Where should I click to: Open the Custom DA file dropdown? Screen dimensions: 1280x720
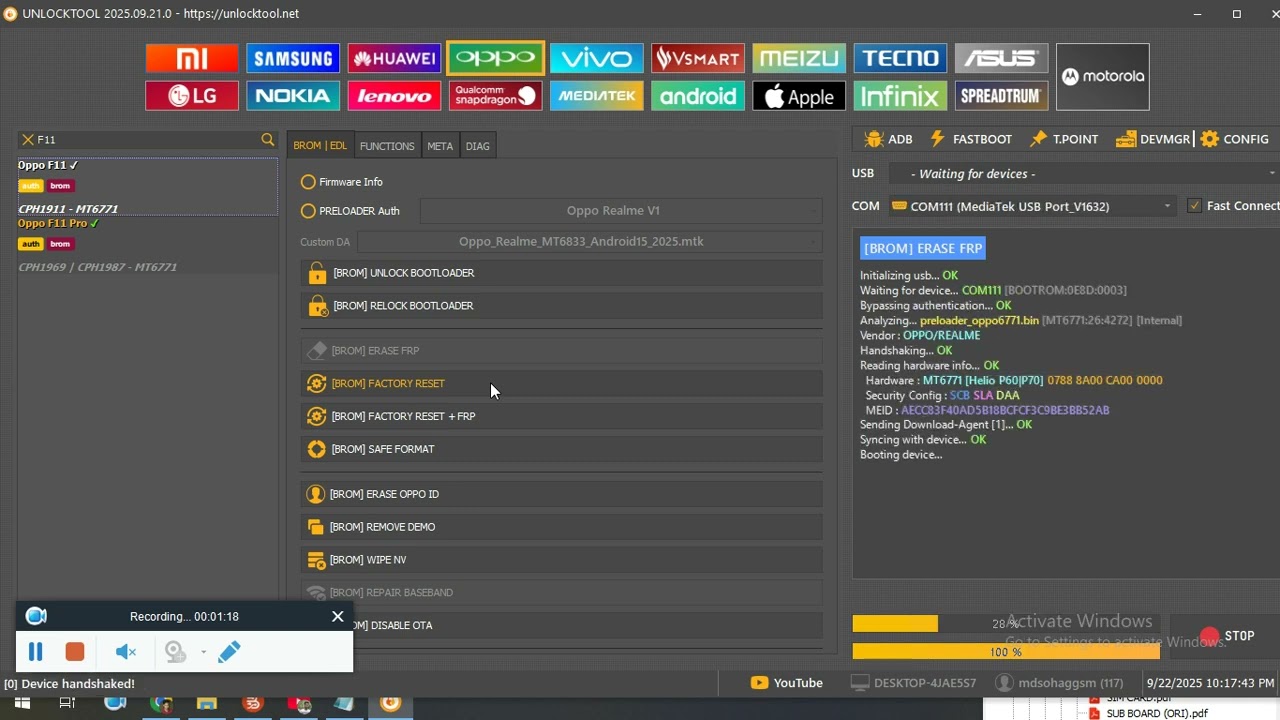(590, 242)
